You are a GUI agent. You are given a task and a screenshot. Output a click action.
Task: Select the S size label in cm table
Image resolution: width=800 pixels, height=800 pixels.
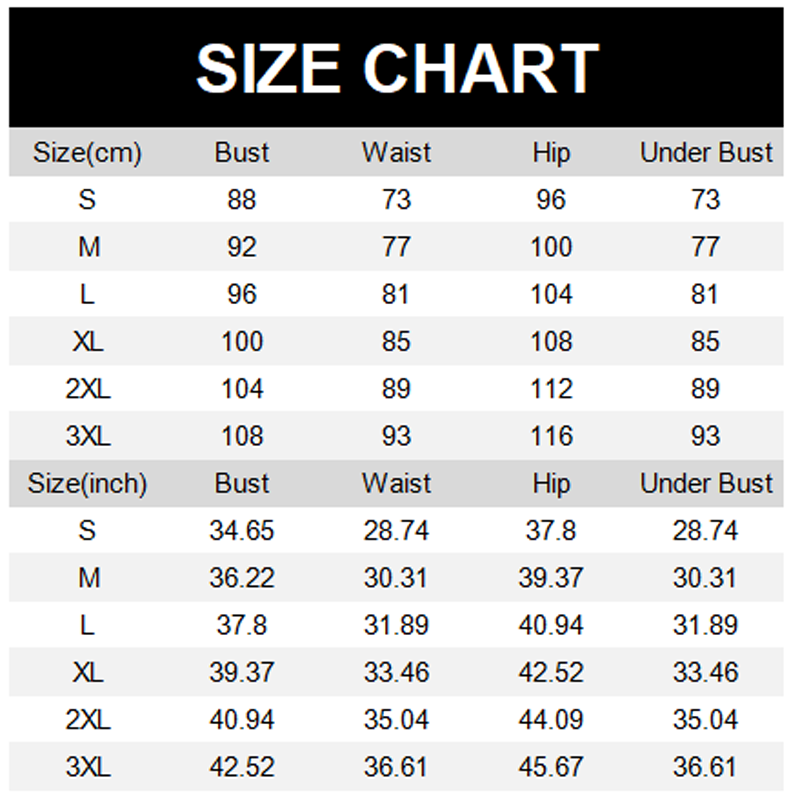88,200
